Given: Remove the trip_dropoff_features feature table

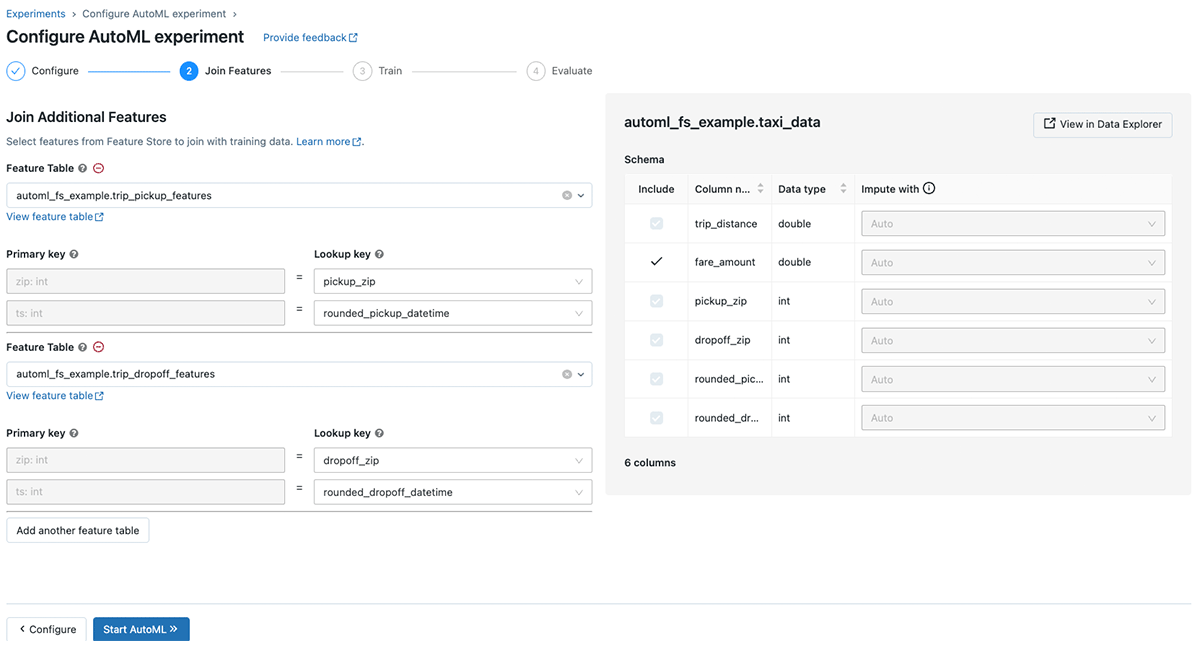Looking at the screenshot, I should [x=98, y=347].
